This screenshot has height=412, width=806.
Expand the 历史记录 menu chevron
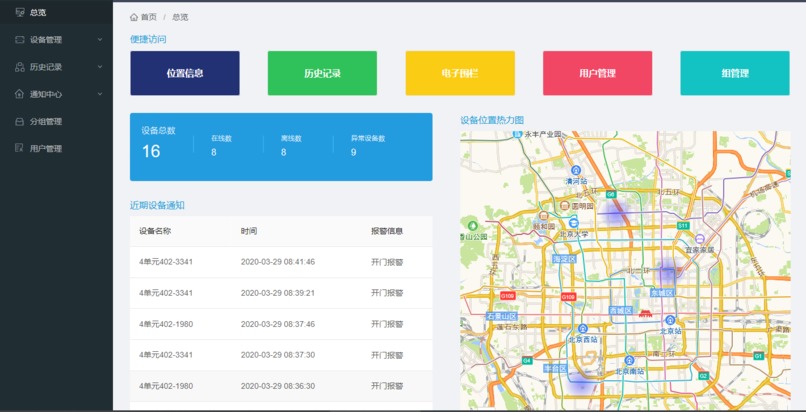point(100,67)
